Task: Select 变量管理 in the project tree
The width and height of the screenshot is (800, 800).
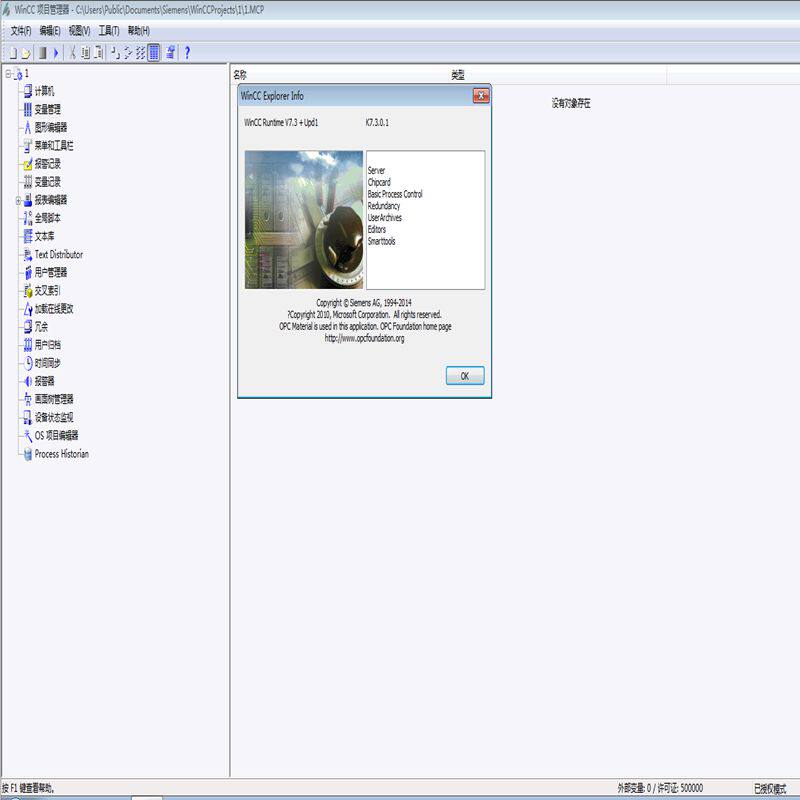Action: [x=47, y=109]
